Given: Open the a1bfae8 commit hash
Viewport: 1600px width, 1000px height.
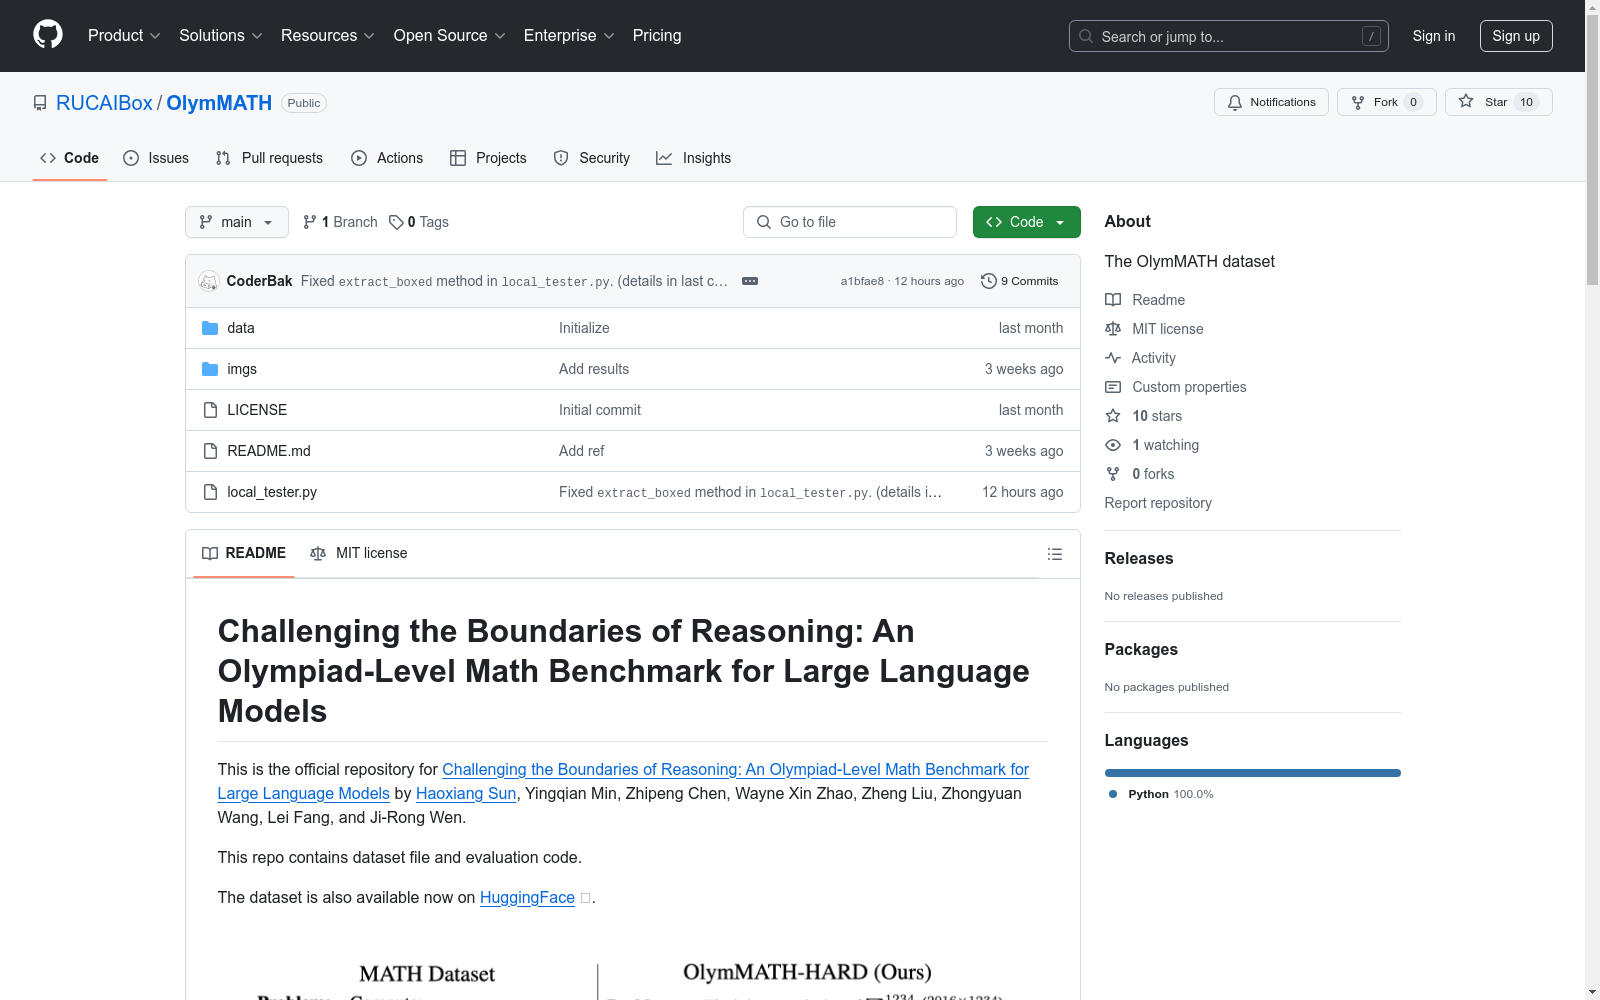Looking at the screenshot, I should (862, 281).
